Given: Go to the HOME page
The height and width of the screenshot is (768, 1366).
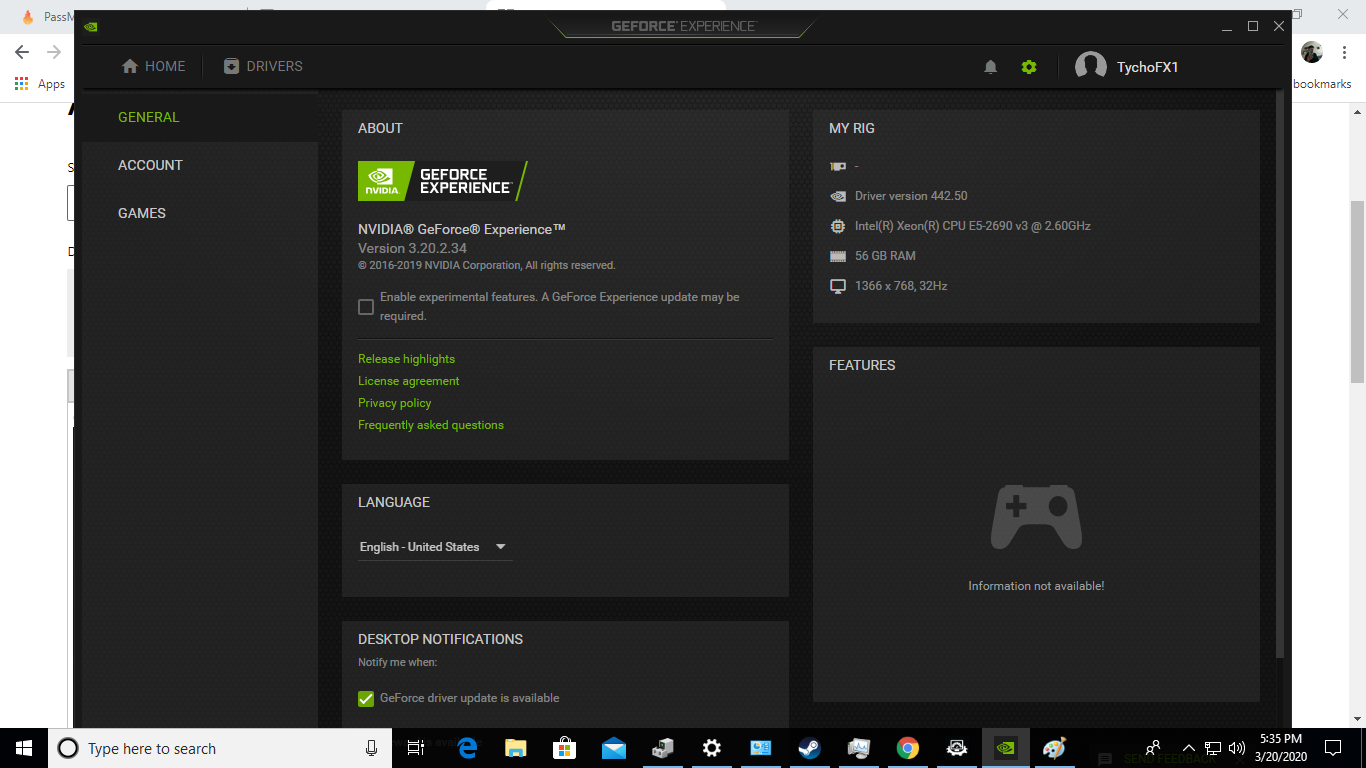Looking at the screenshot, I should point(154,66).
